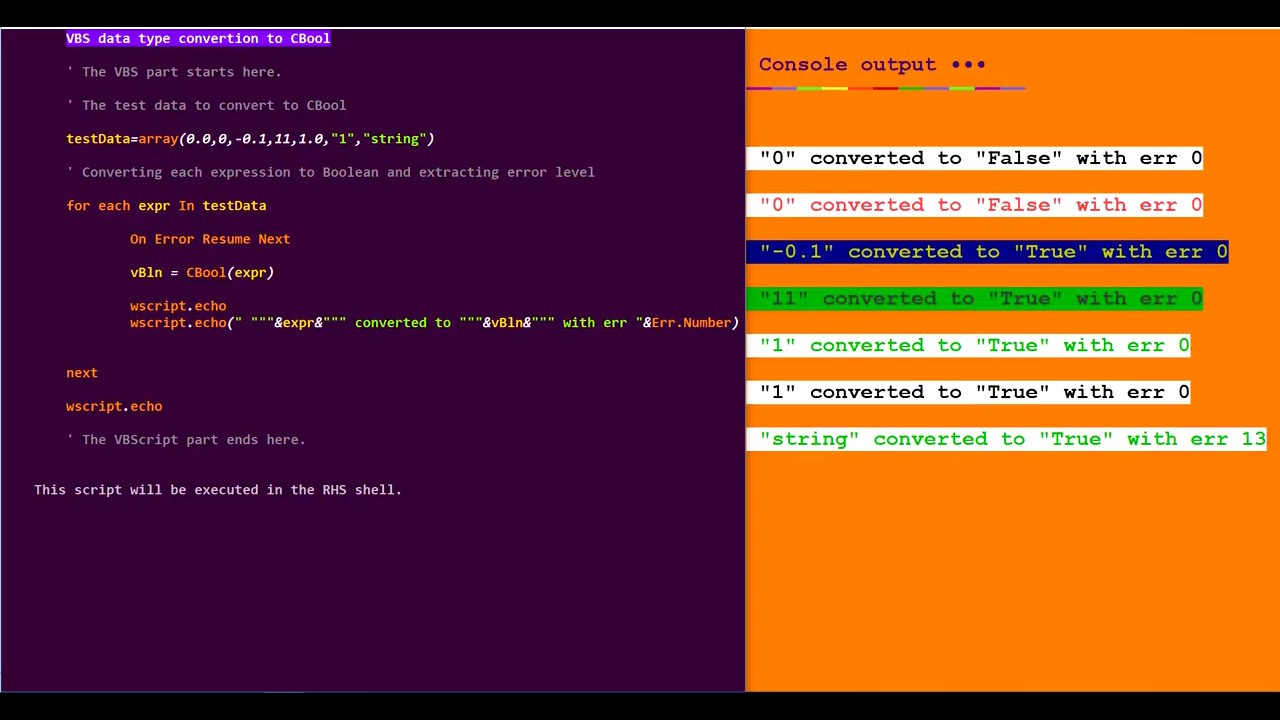Click the 'wscript.echo' line below 'next'

(114, 406)
